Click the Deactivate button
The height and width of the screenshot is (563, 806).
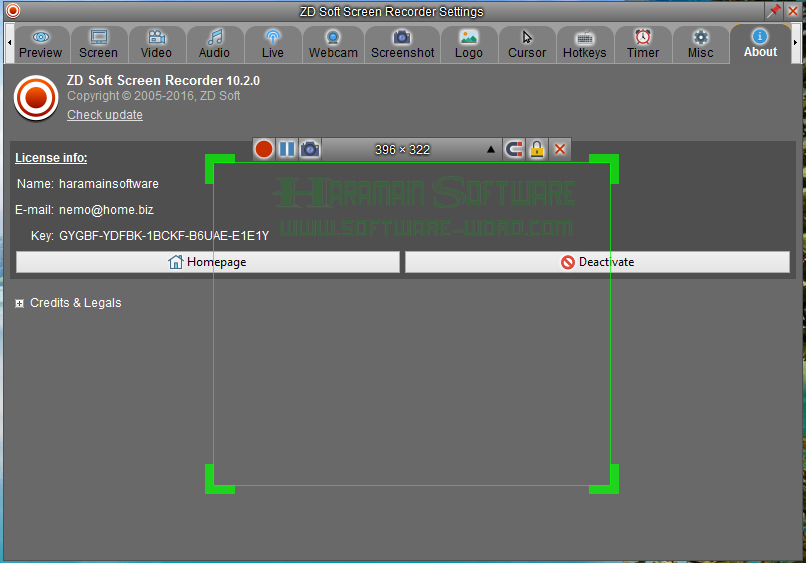[x=597, y=262]
